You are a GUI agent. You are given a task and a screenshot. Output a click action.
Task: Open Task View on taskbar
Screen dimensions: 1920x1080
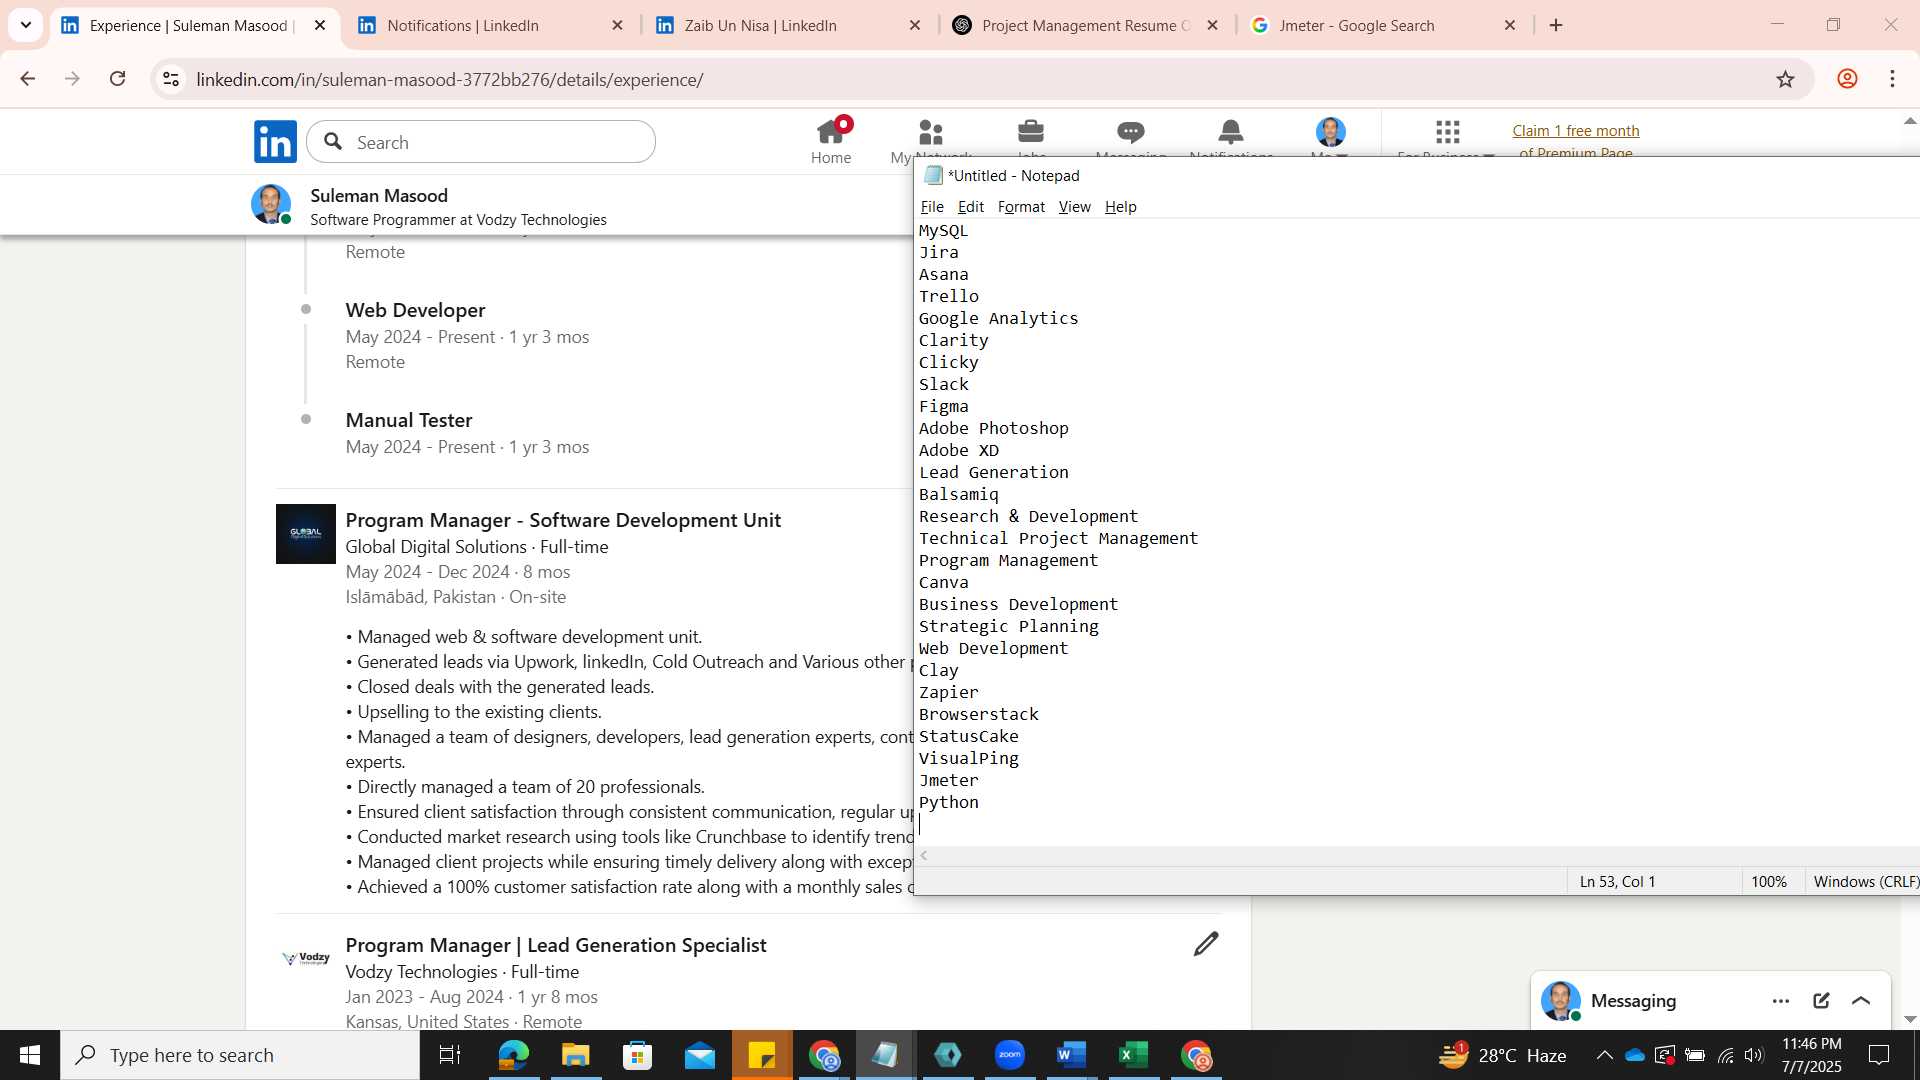[450, 1055]
